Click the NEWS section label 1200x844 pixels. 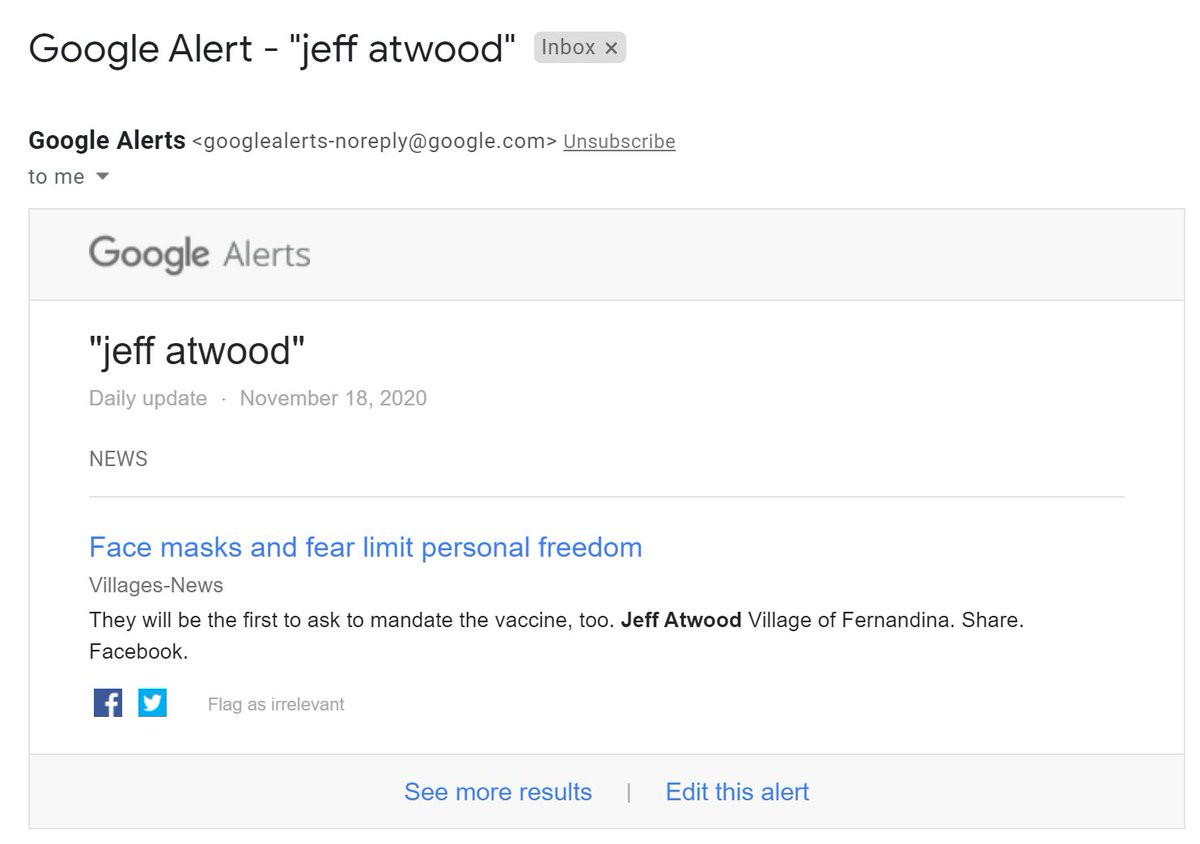pos(118,459)
